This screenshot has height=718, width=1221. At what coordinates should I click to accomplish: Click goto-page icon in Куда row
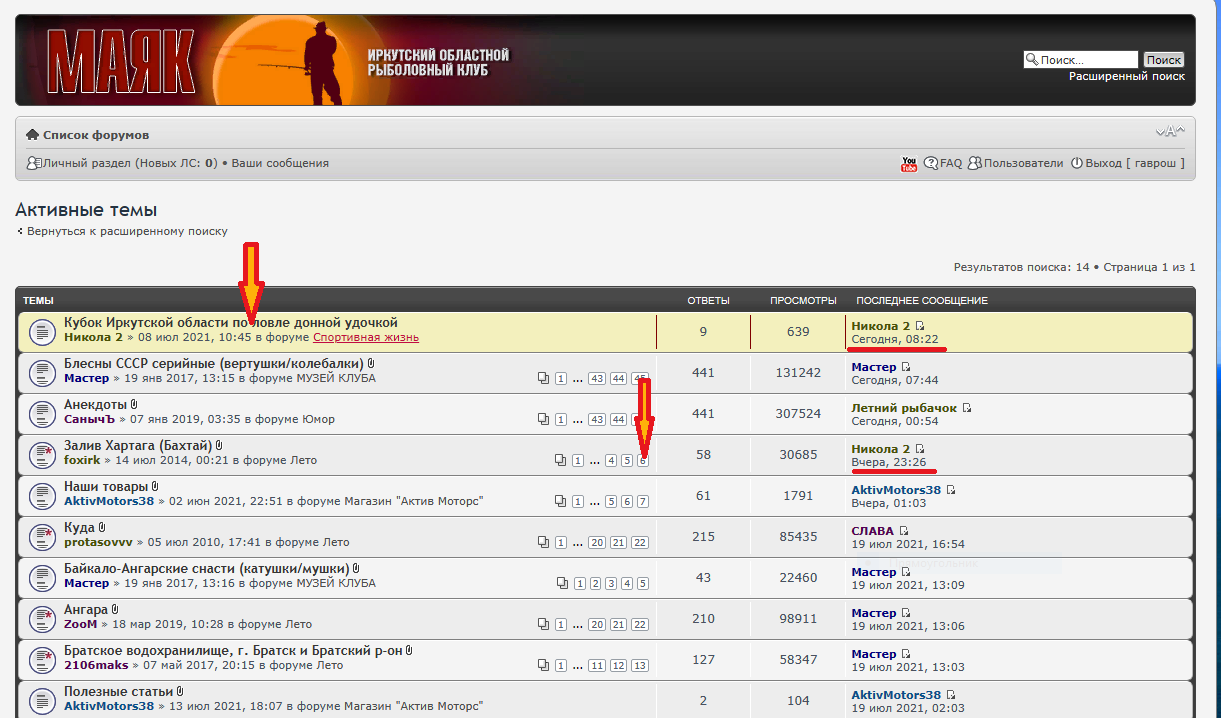click(543, 542)
